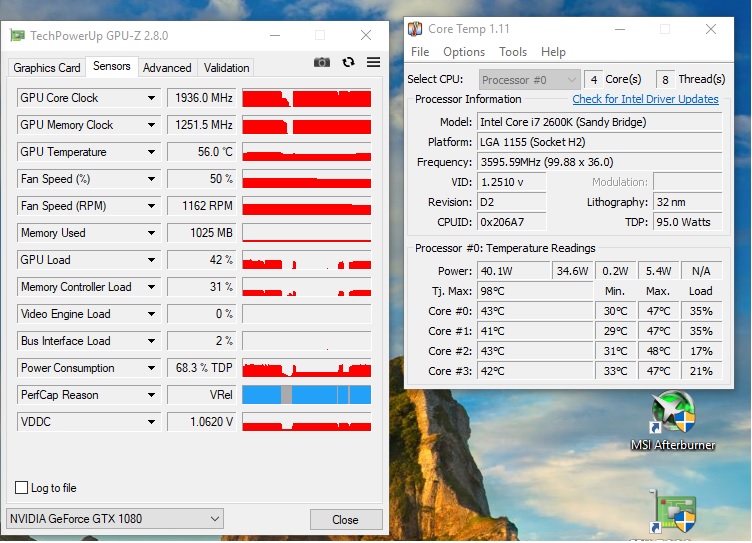Switch to Advanced tab

click(167, 68)
